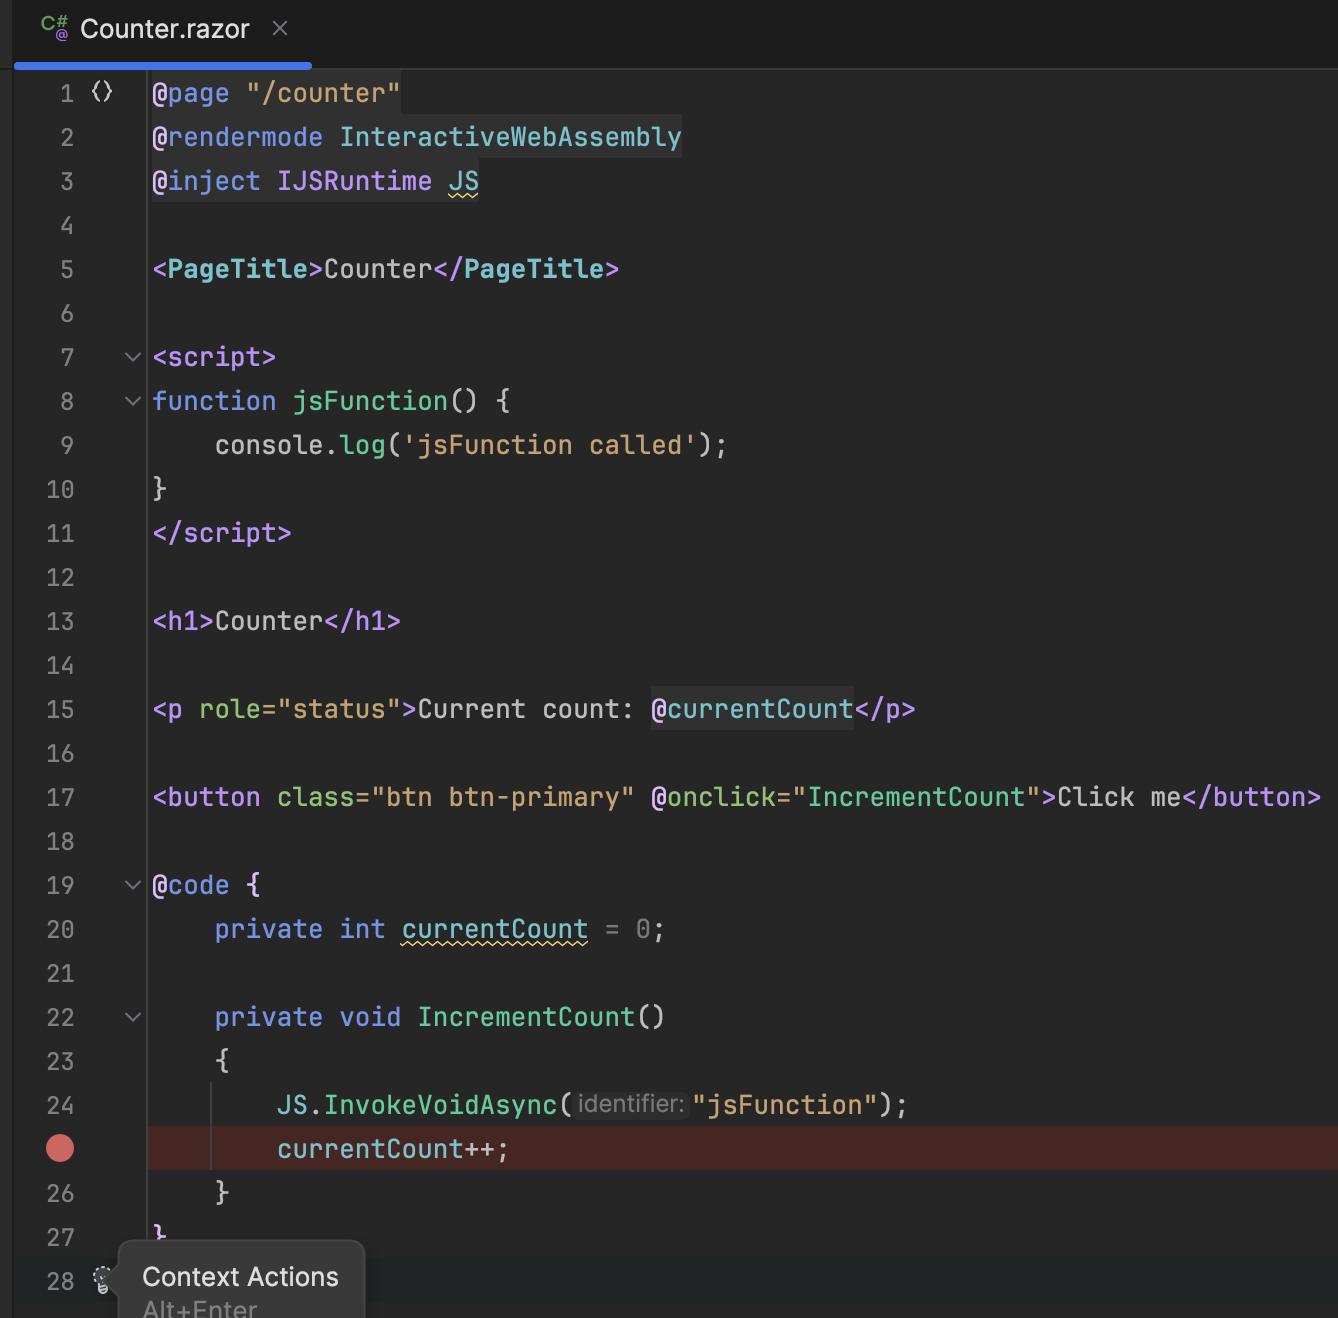1338x1318 pixels.
Task: Click the <h1> opening tag
Action: (183, 621)
